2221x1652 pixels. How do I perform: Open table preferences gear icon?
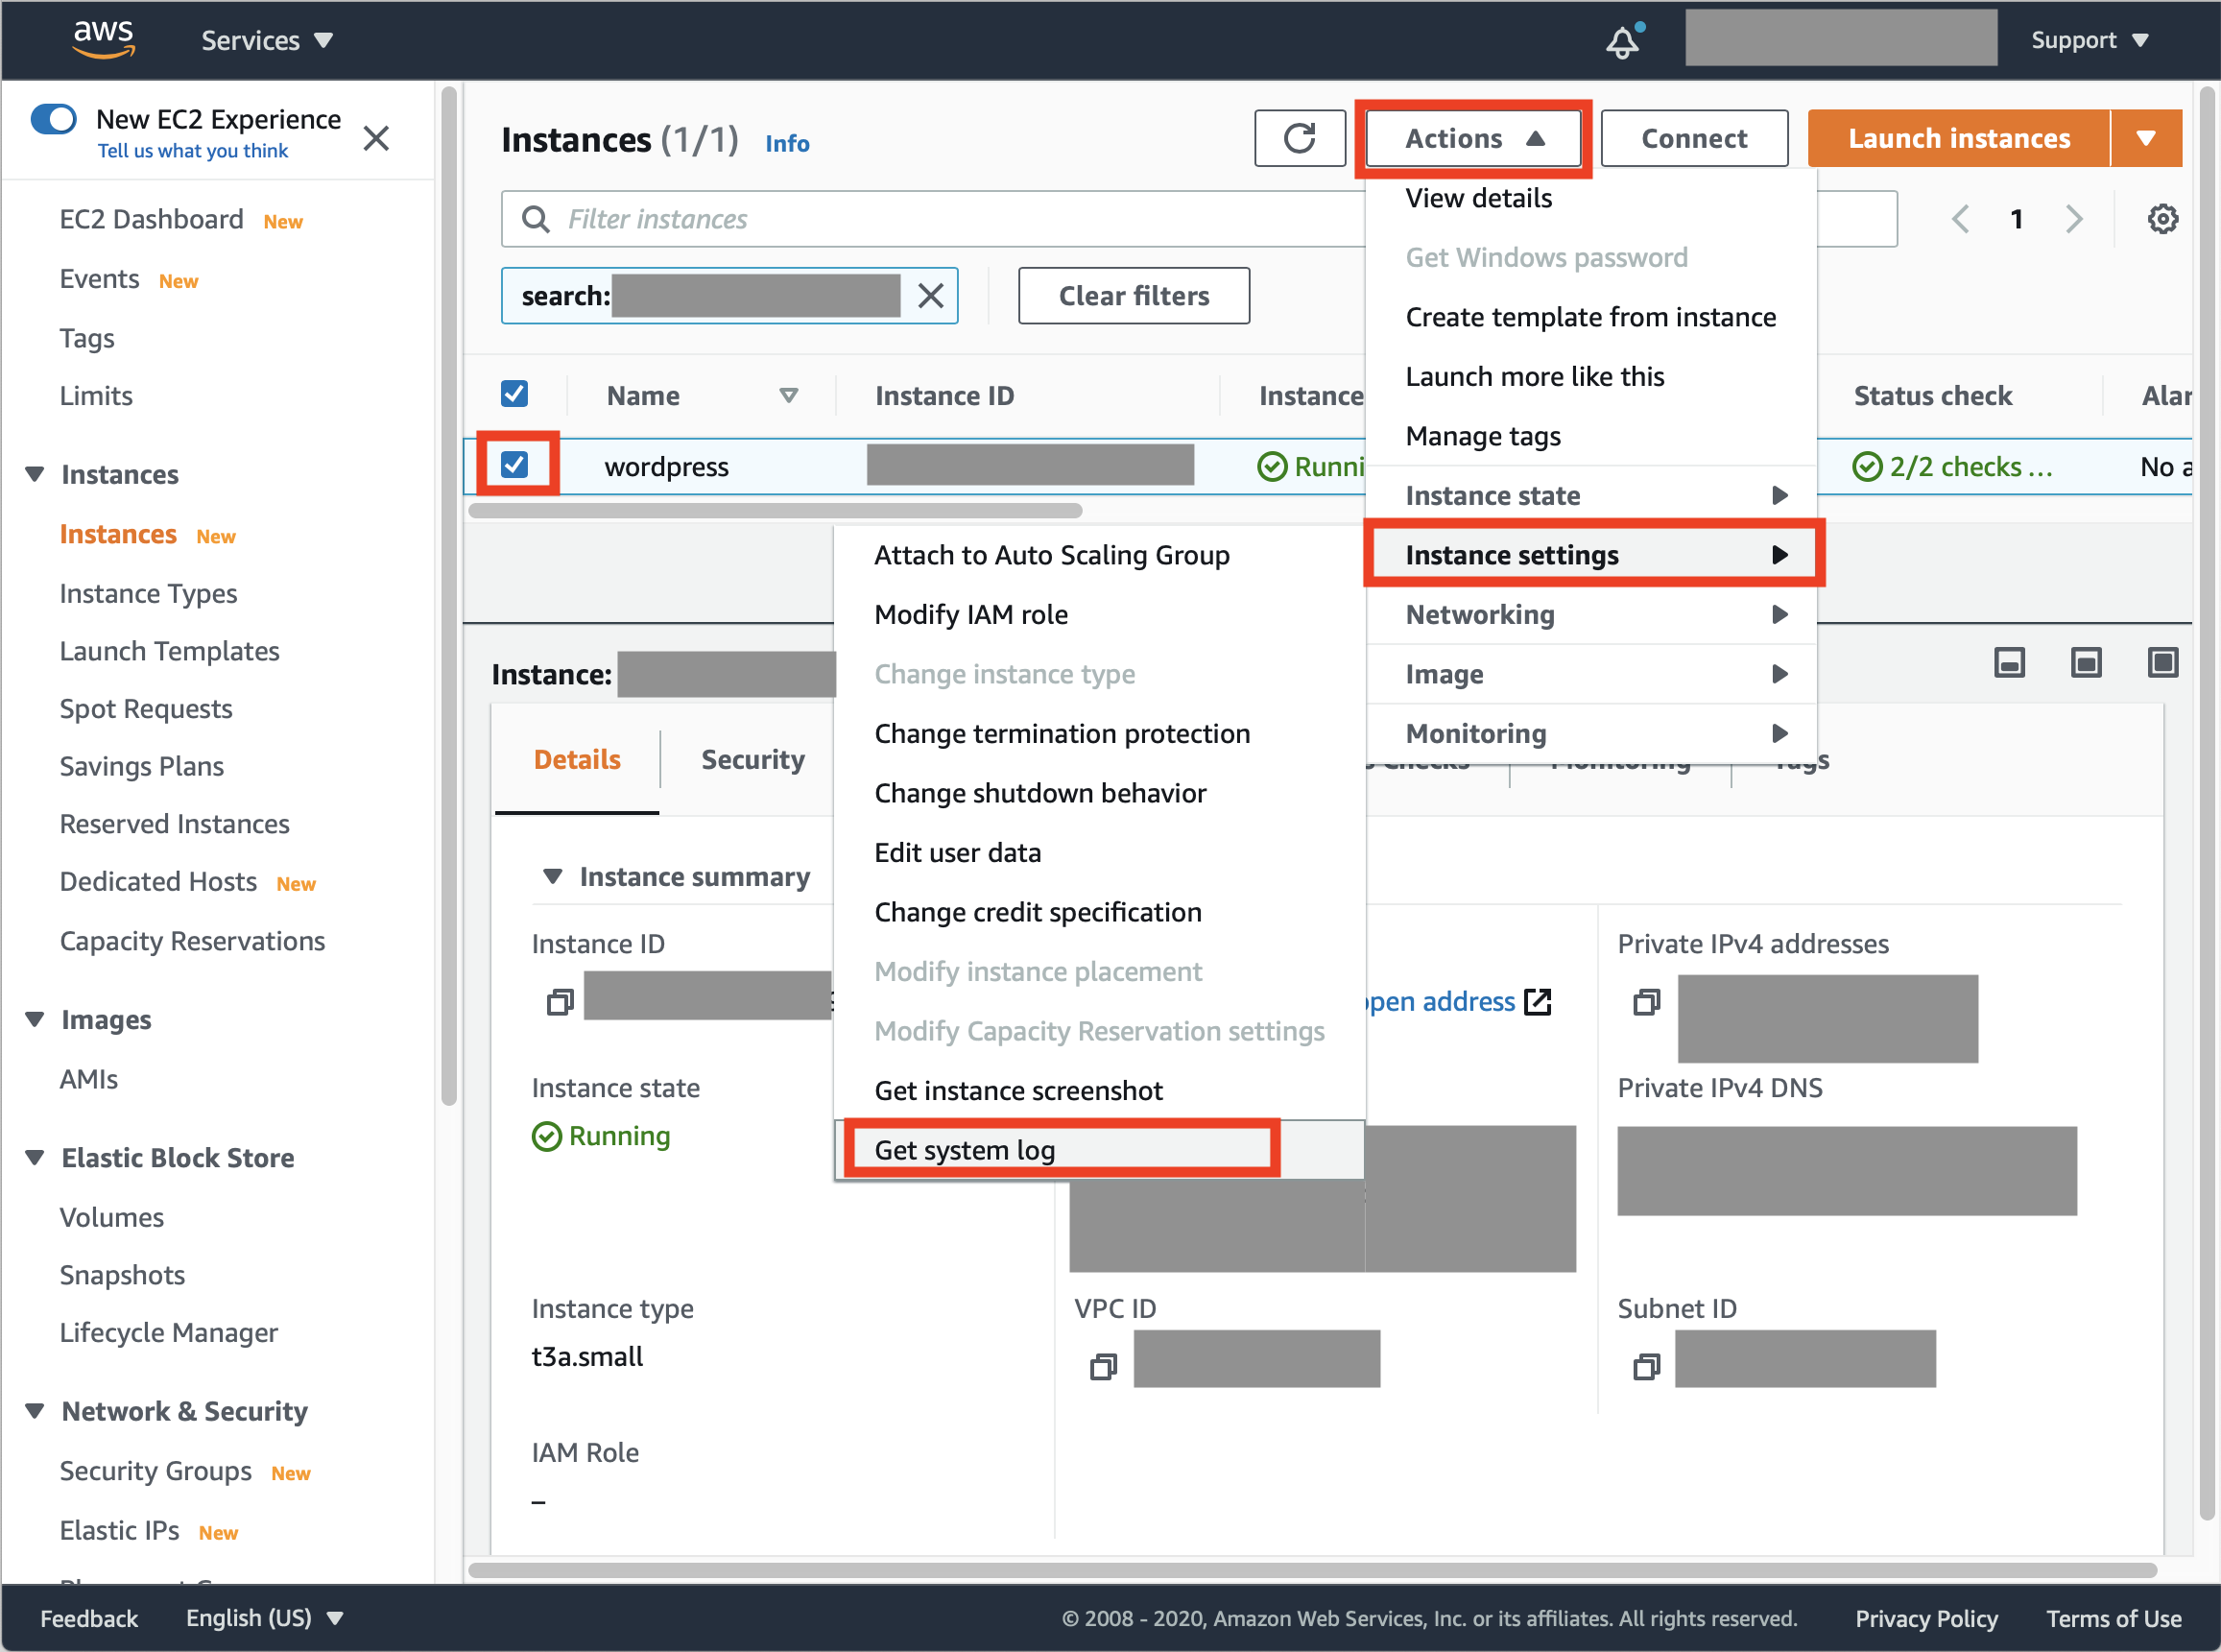point(2162,219)
